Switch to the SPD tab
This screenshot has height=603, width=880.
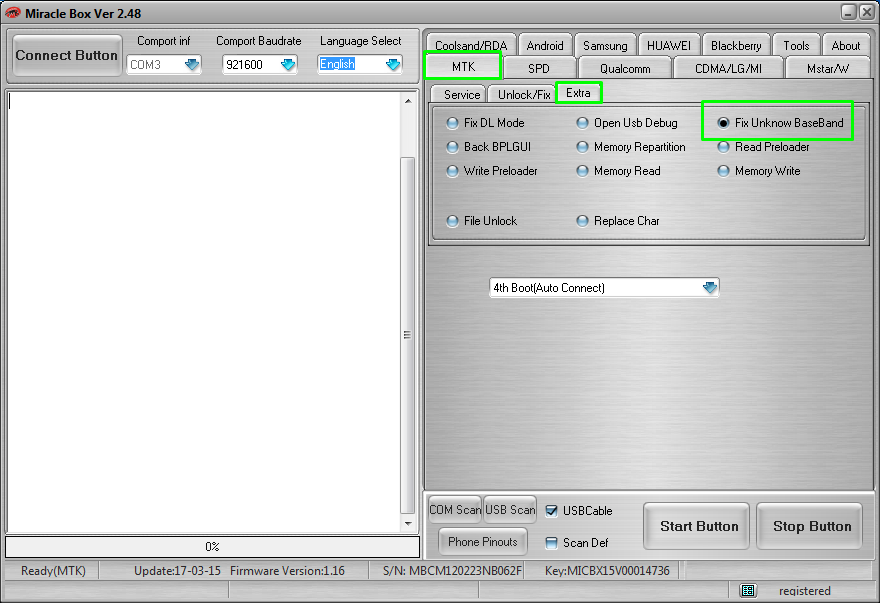pos(539,68)
